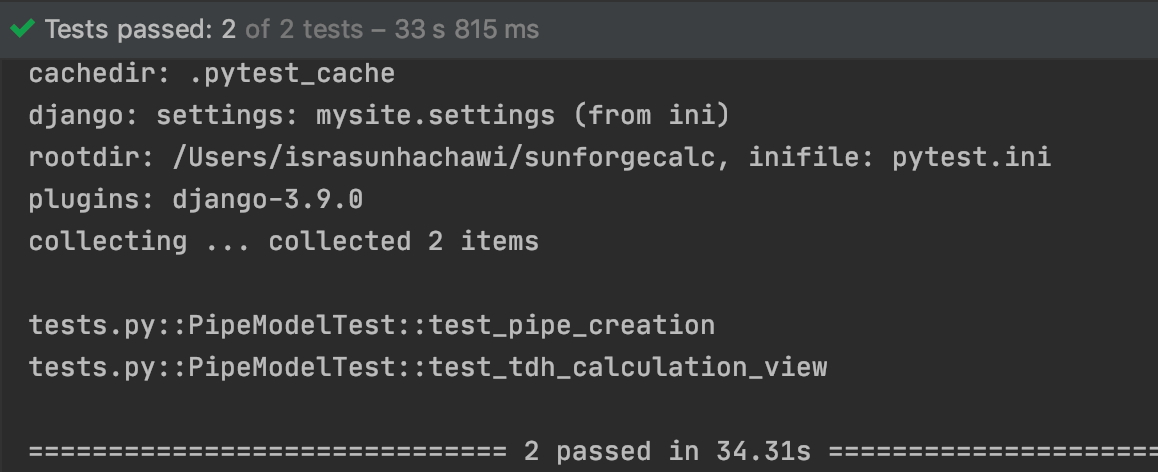Click the '2 passed in 34.31s' summary
This screenshot has width=1158, height=472.
pyautogui.click(x=668, y=451)
